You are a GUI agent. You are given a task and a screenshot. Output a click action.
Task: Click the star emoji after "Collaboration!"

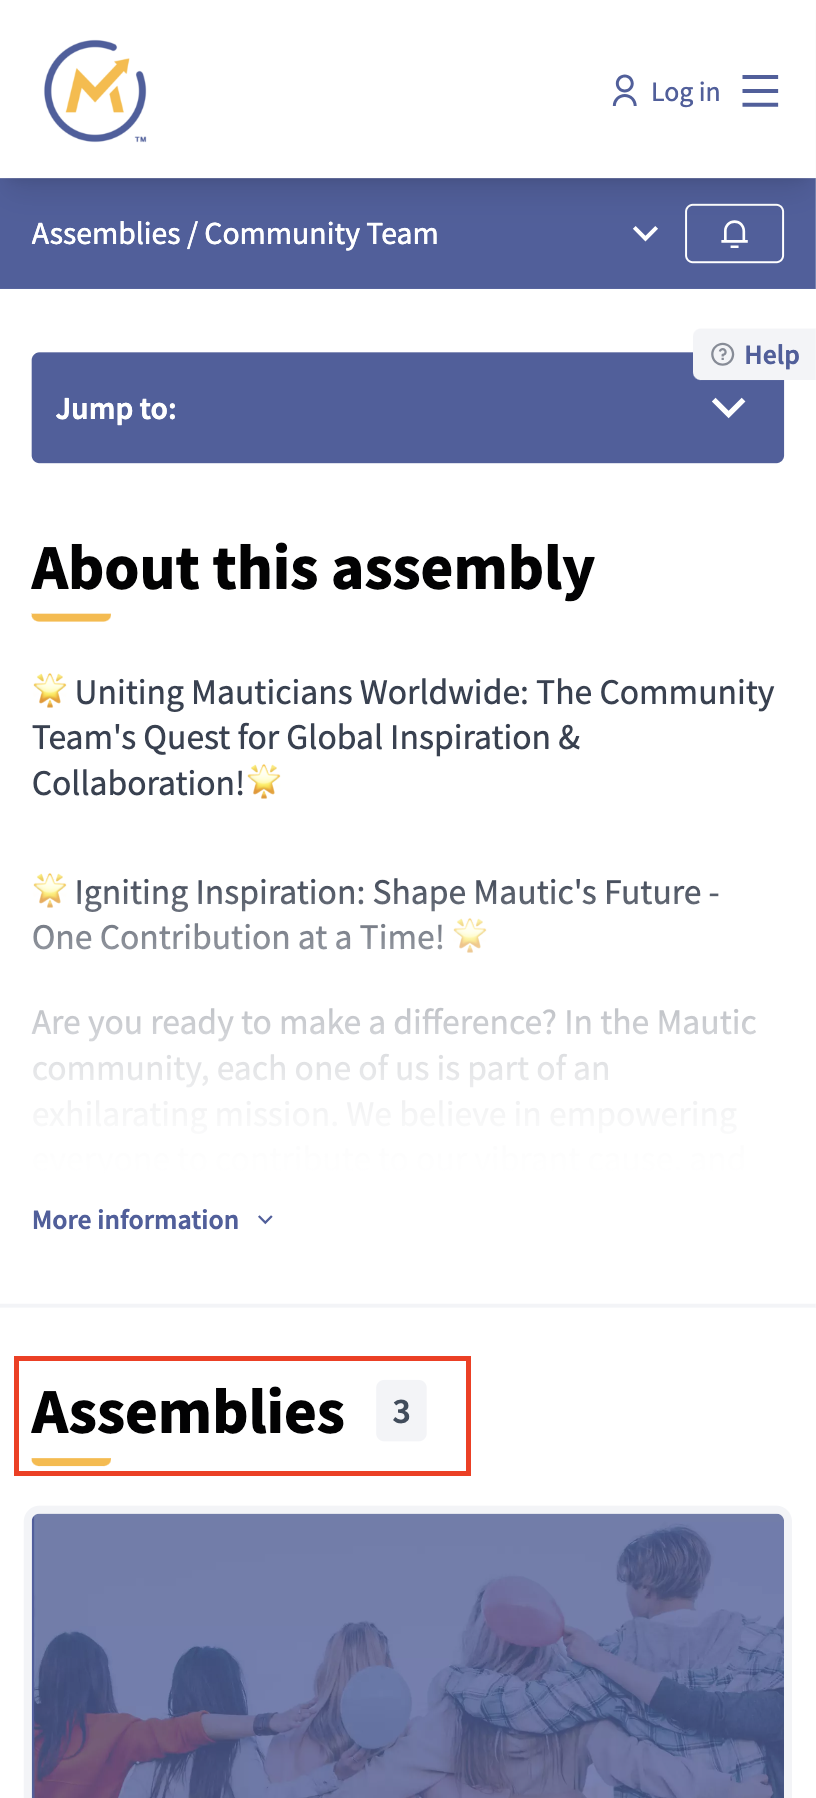click(x=264, y=781)
